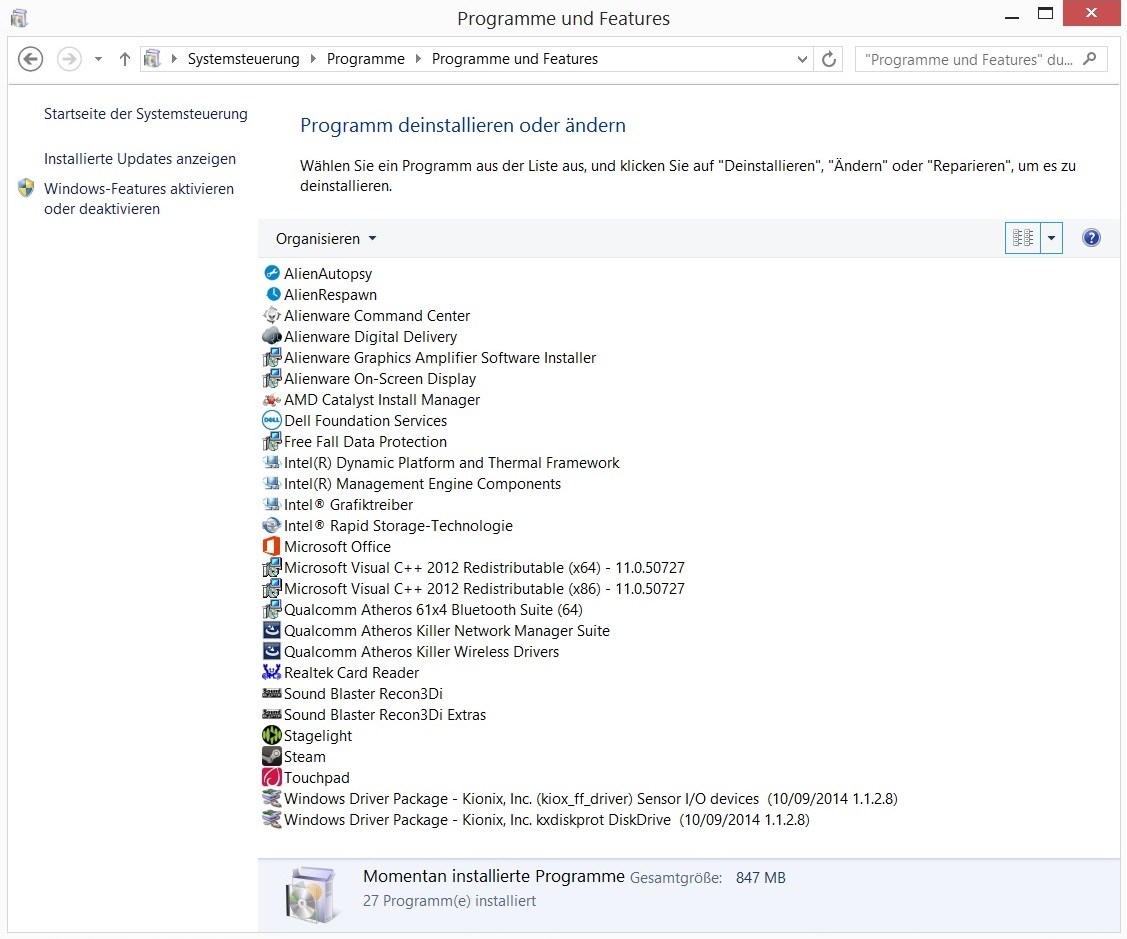
Task: Select Visual C++ 2012 Redistributable (x86) entry
Action: [x=484, y=588]
